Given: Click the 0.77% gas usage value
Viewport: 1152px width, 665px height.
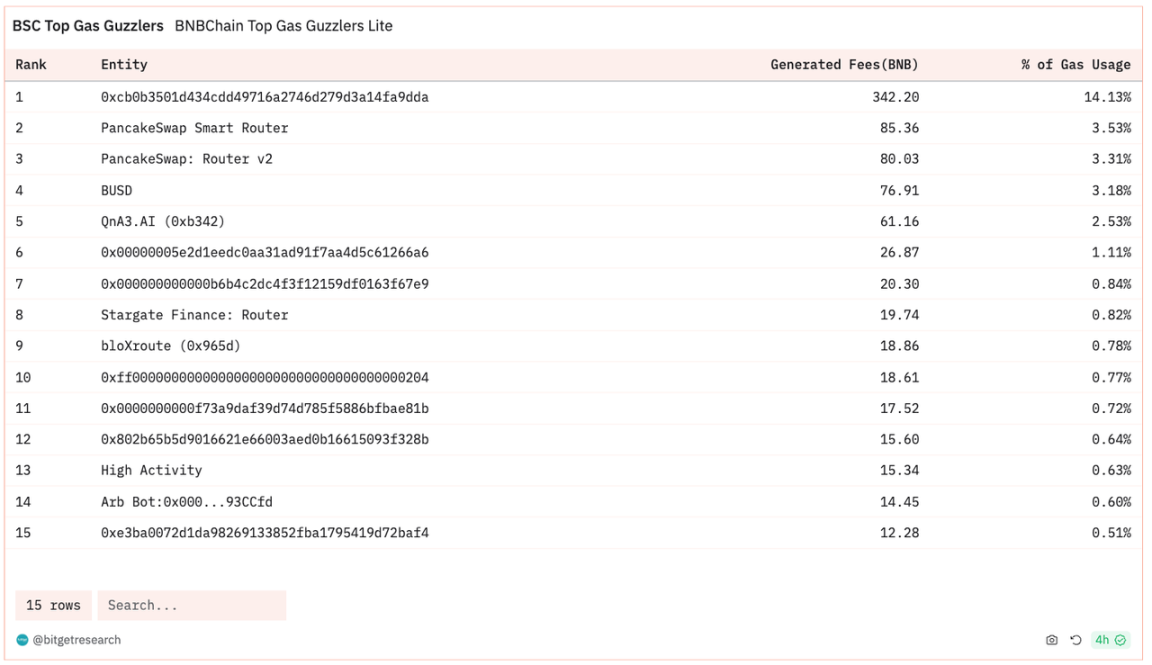Looking at the screenshot, I should click(x=1111, y=377).
